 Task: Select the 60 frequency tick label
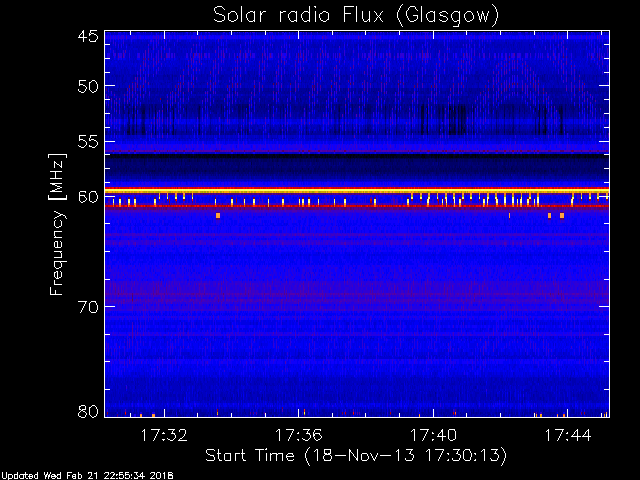pyautogui.click(x=88, y=197)
